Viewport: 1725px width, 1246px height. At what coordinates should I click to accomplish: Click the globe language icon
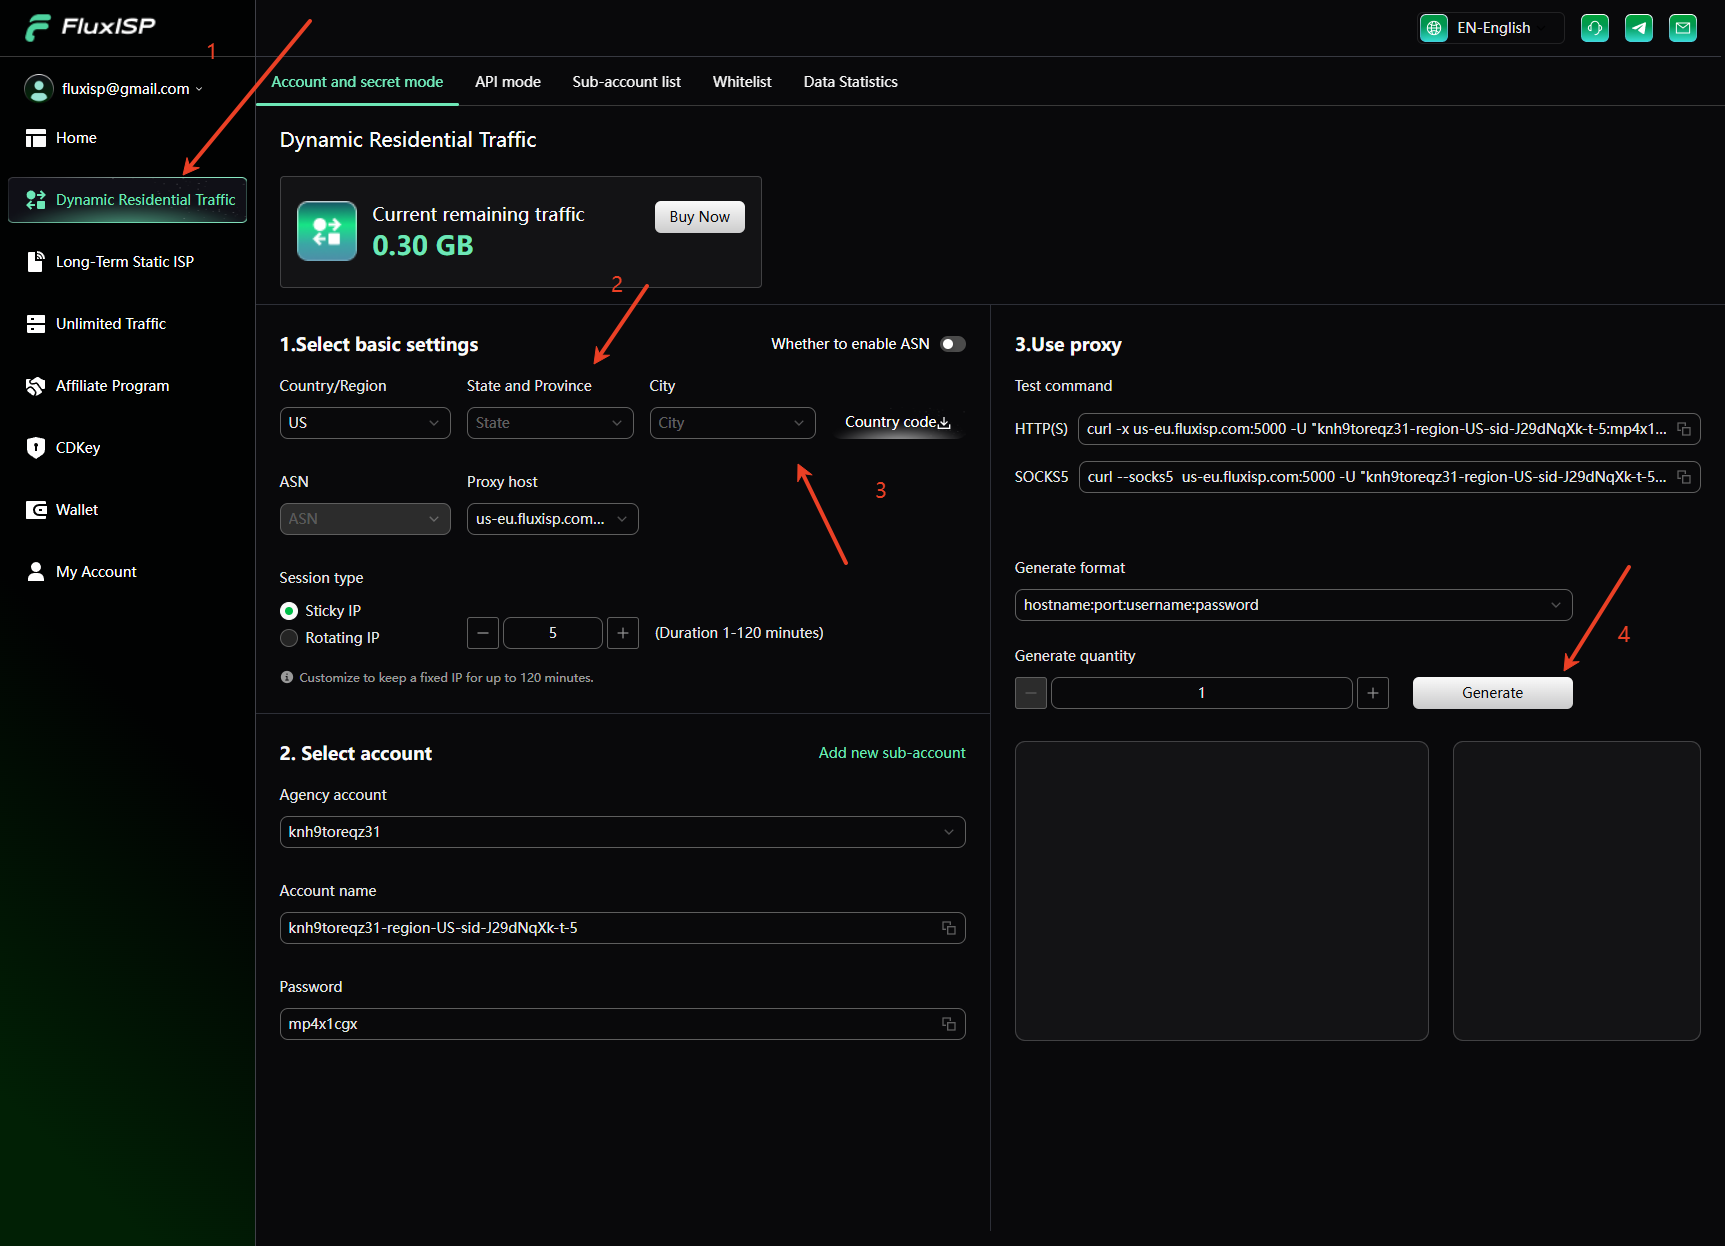click(x=1434, y=28)
